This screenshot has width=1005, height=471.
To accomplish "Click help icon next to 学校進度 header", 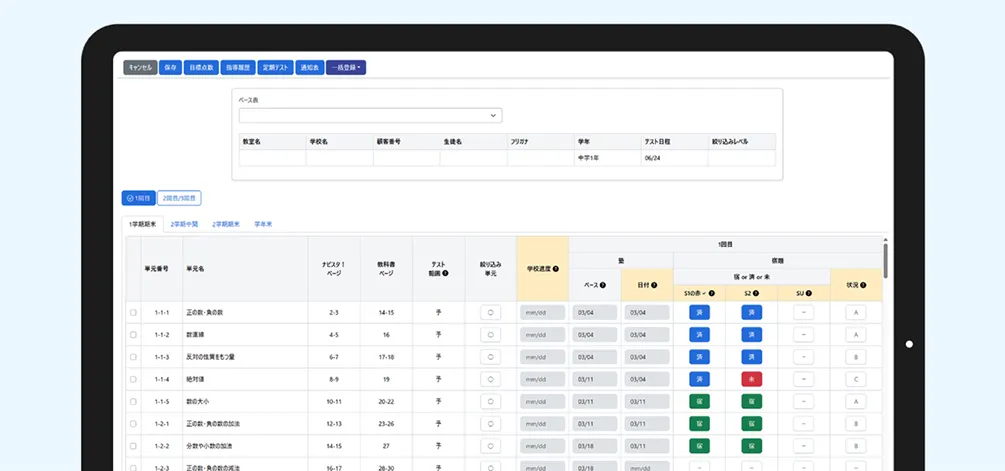I will point(555,269).
